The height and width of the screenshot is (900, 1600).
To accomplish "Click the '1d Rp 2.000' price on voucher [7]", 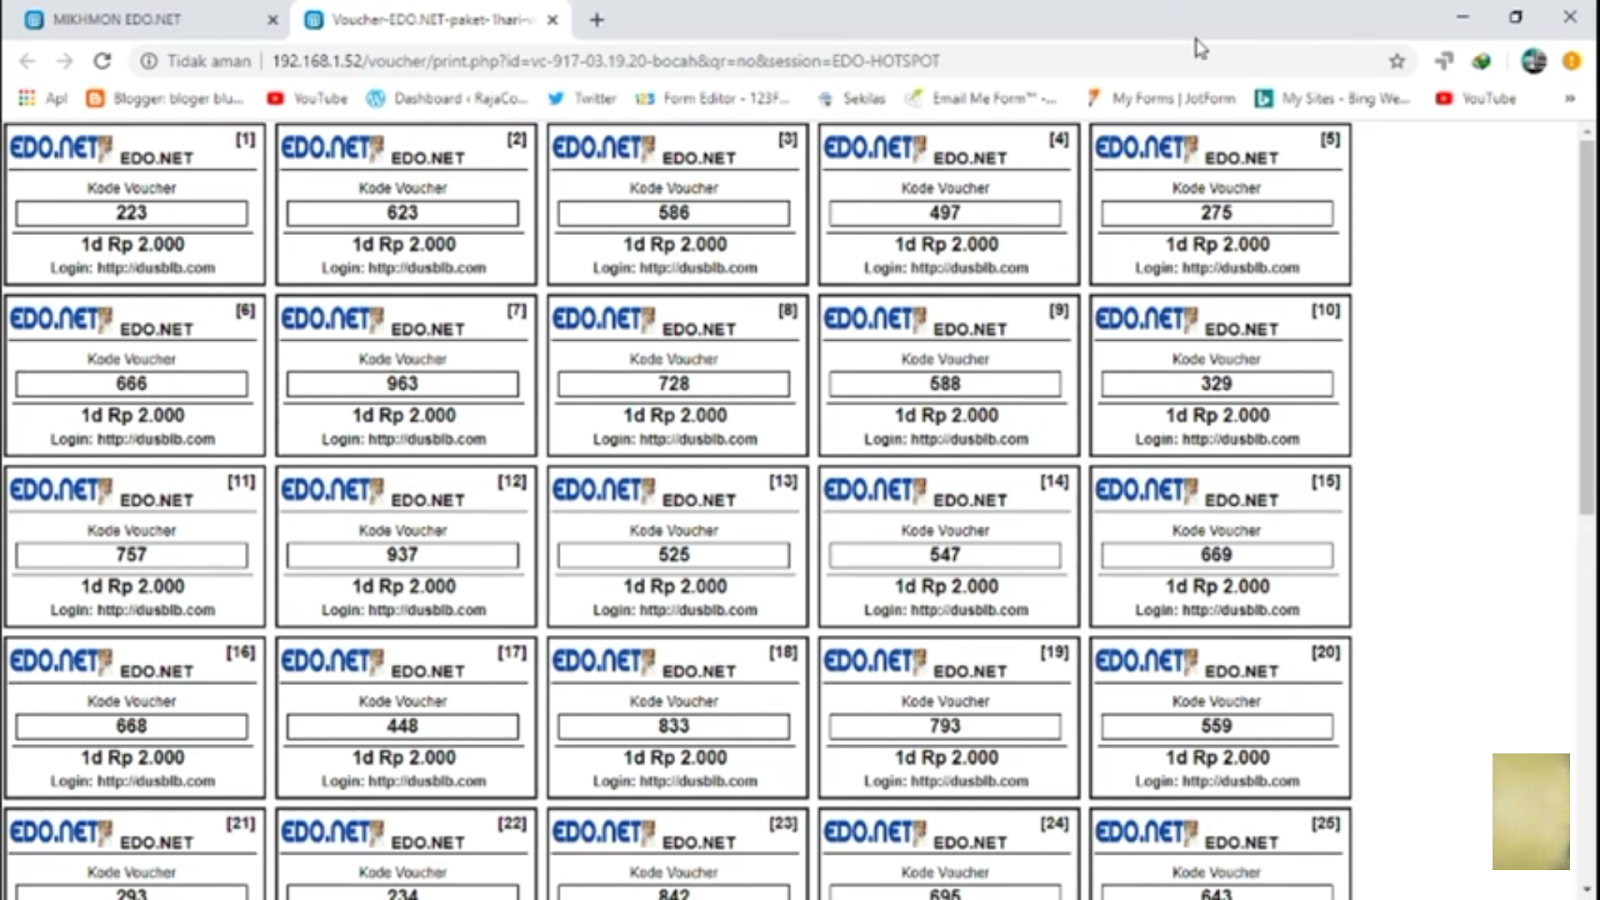I will pyautogui.click(x=404, y=415).
